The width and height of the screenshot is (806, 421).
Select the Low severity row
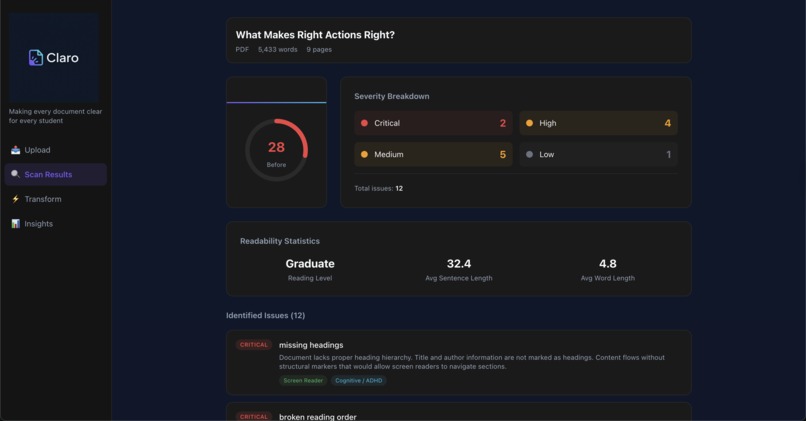tap(598, 154)
